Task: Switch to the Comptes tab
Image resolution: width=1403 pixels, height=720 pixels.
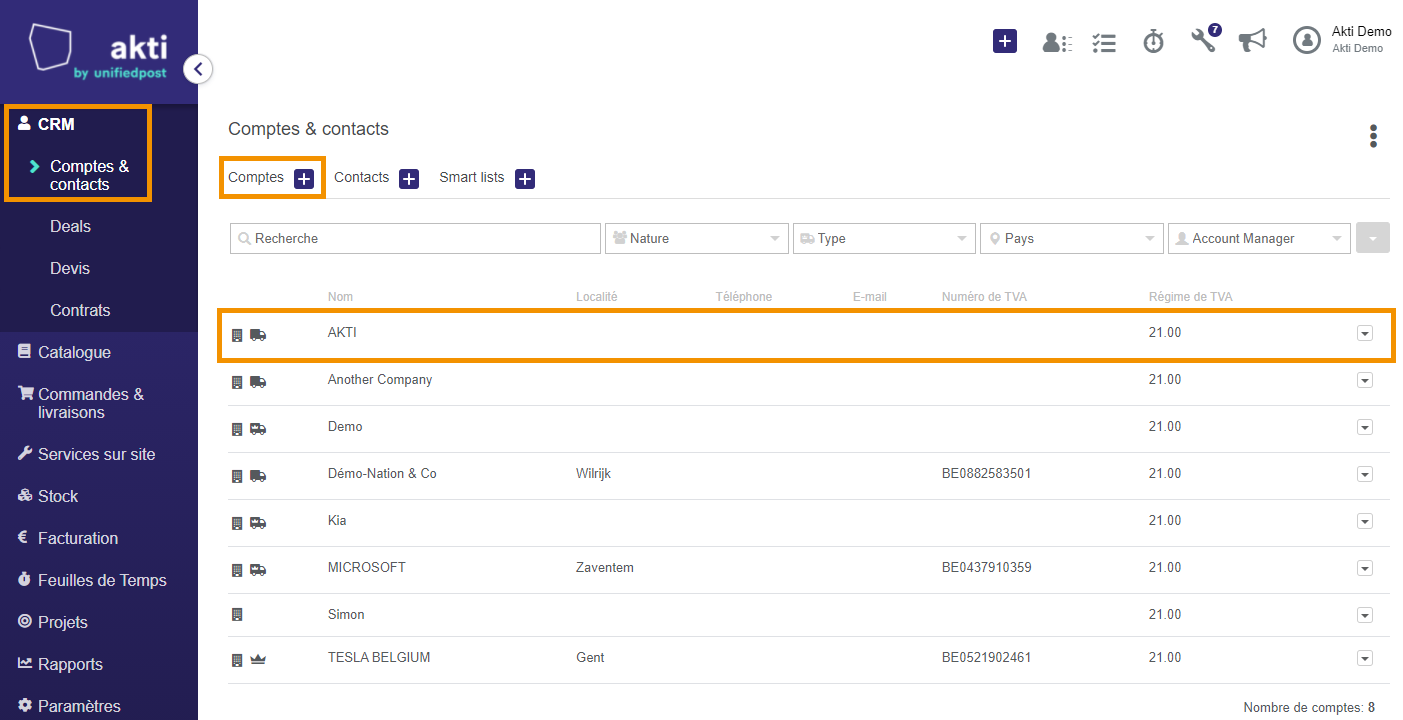Action: pos(256,177)
